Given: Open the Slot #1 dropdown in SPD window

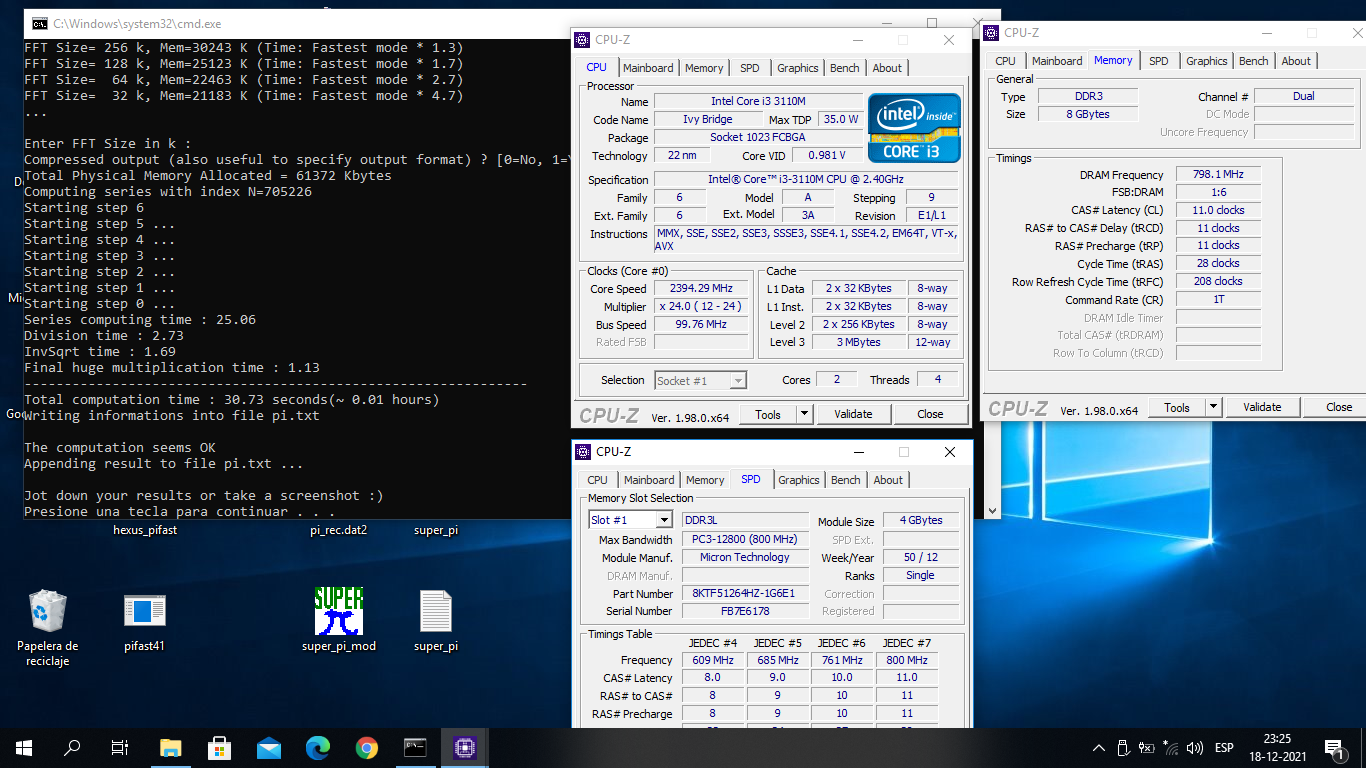Looking at the screenshot, I should [x=664, y=520].
